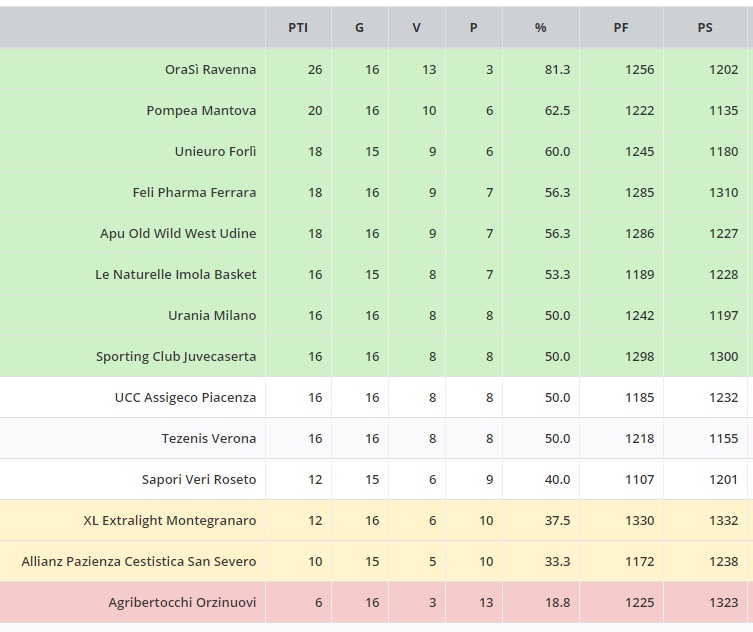This screenshot has height=632, width=753.
Task: Sort by PF column header
Action: (x=621, y=28)
